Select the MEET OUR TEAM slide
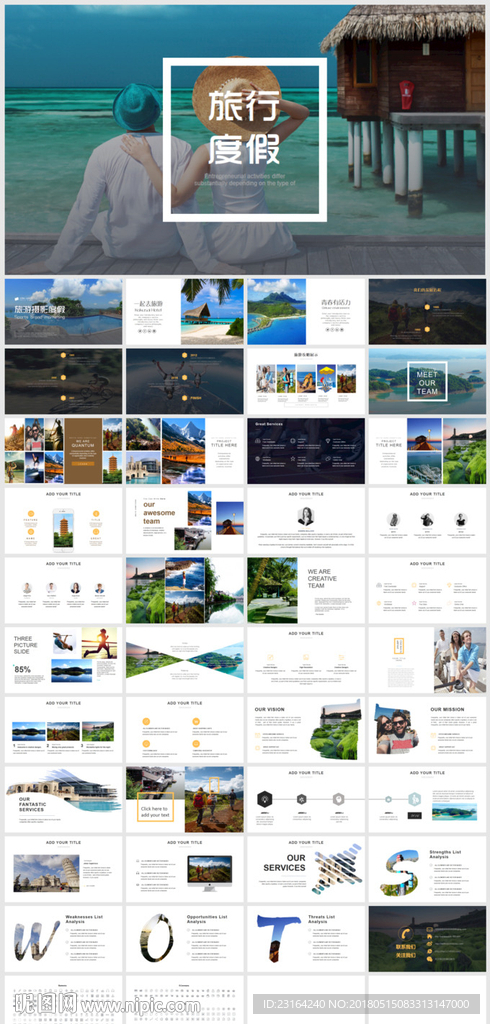This screenshot has height=1024, width=490. pos(427,381)
